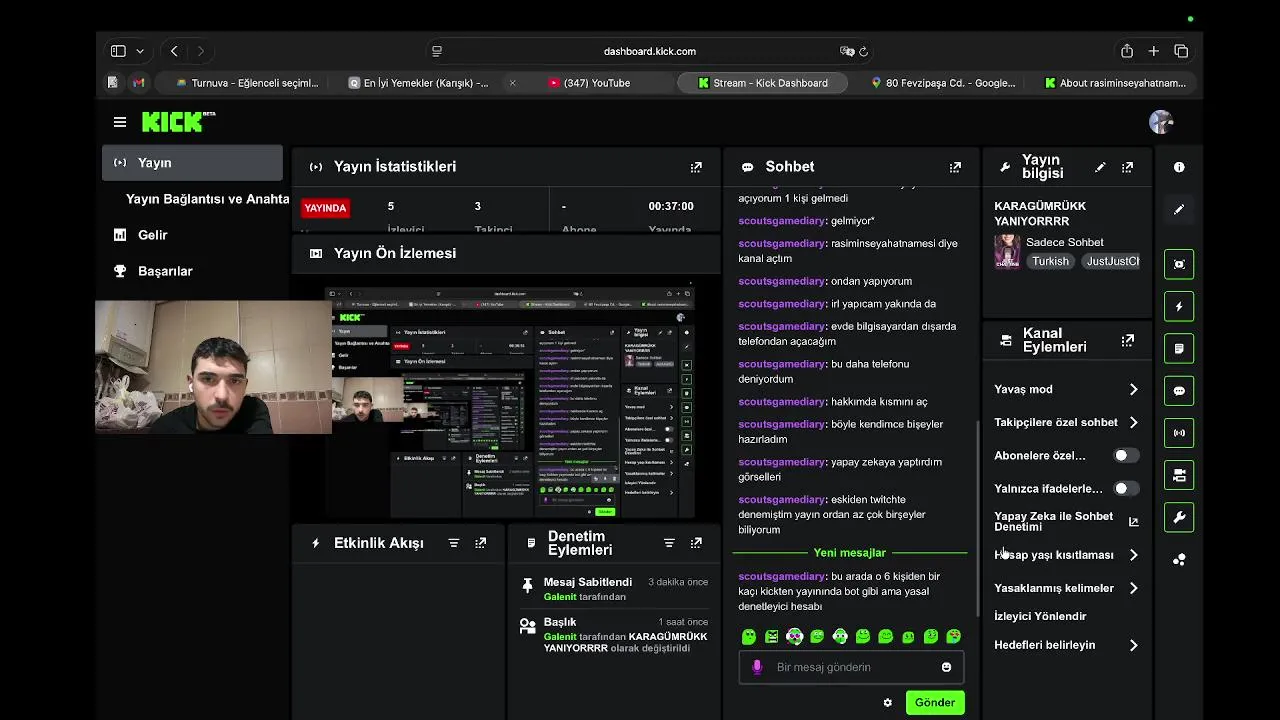Open a new Safari tab
This screenshot has height=720, width=1280.
1154,51
